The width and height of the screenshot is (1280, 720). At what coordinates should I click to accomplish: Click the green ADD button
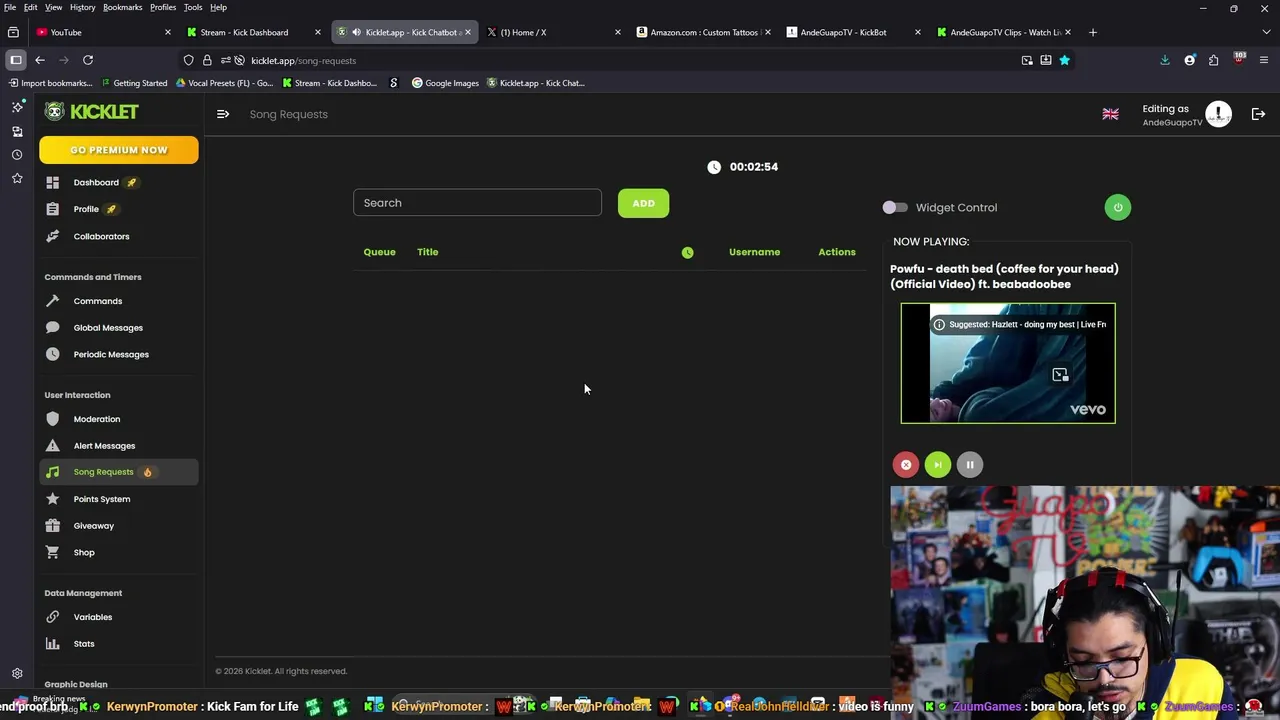(x=643, y=203)
